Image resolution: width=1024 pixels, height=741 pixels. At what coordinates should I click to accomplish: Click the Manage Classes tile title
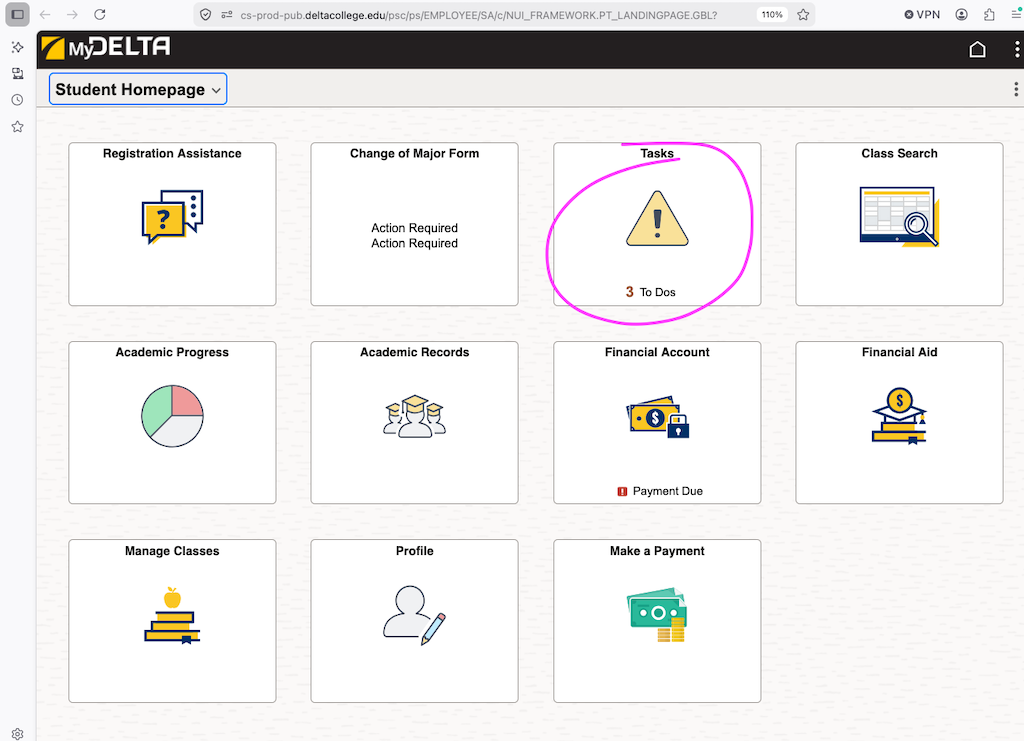(172, 551)
